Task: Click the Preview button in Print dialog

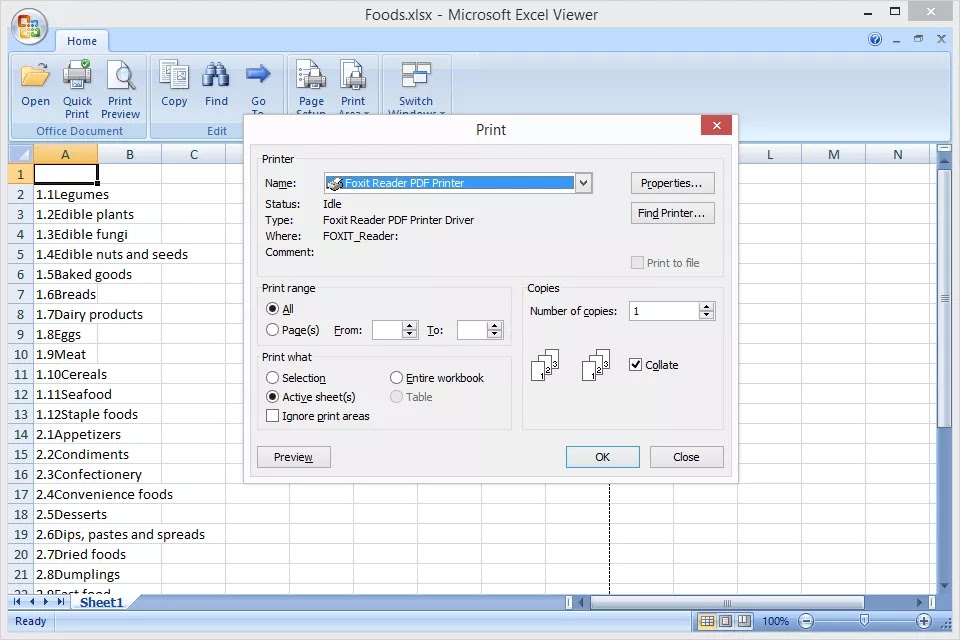Action: click(x=294, y=457)
